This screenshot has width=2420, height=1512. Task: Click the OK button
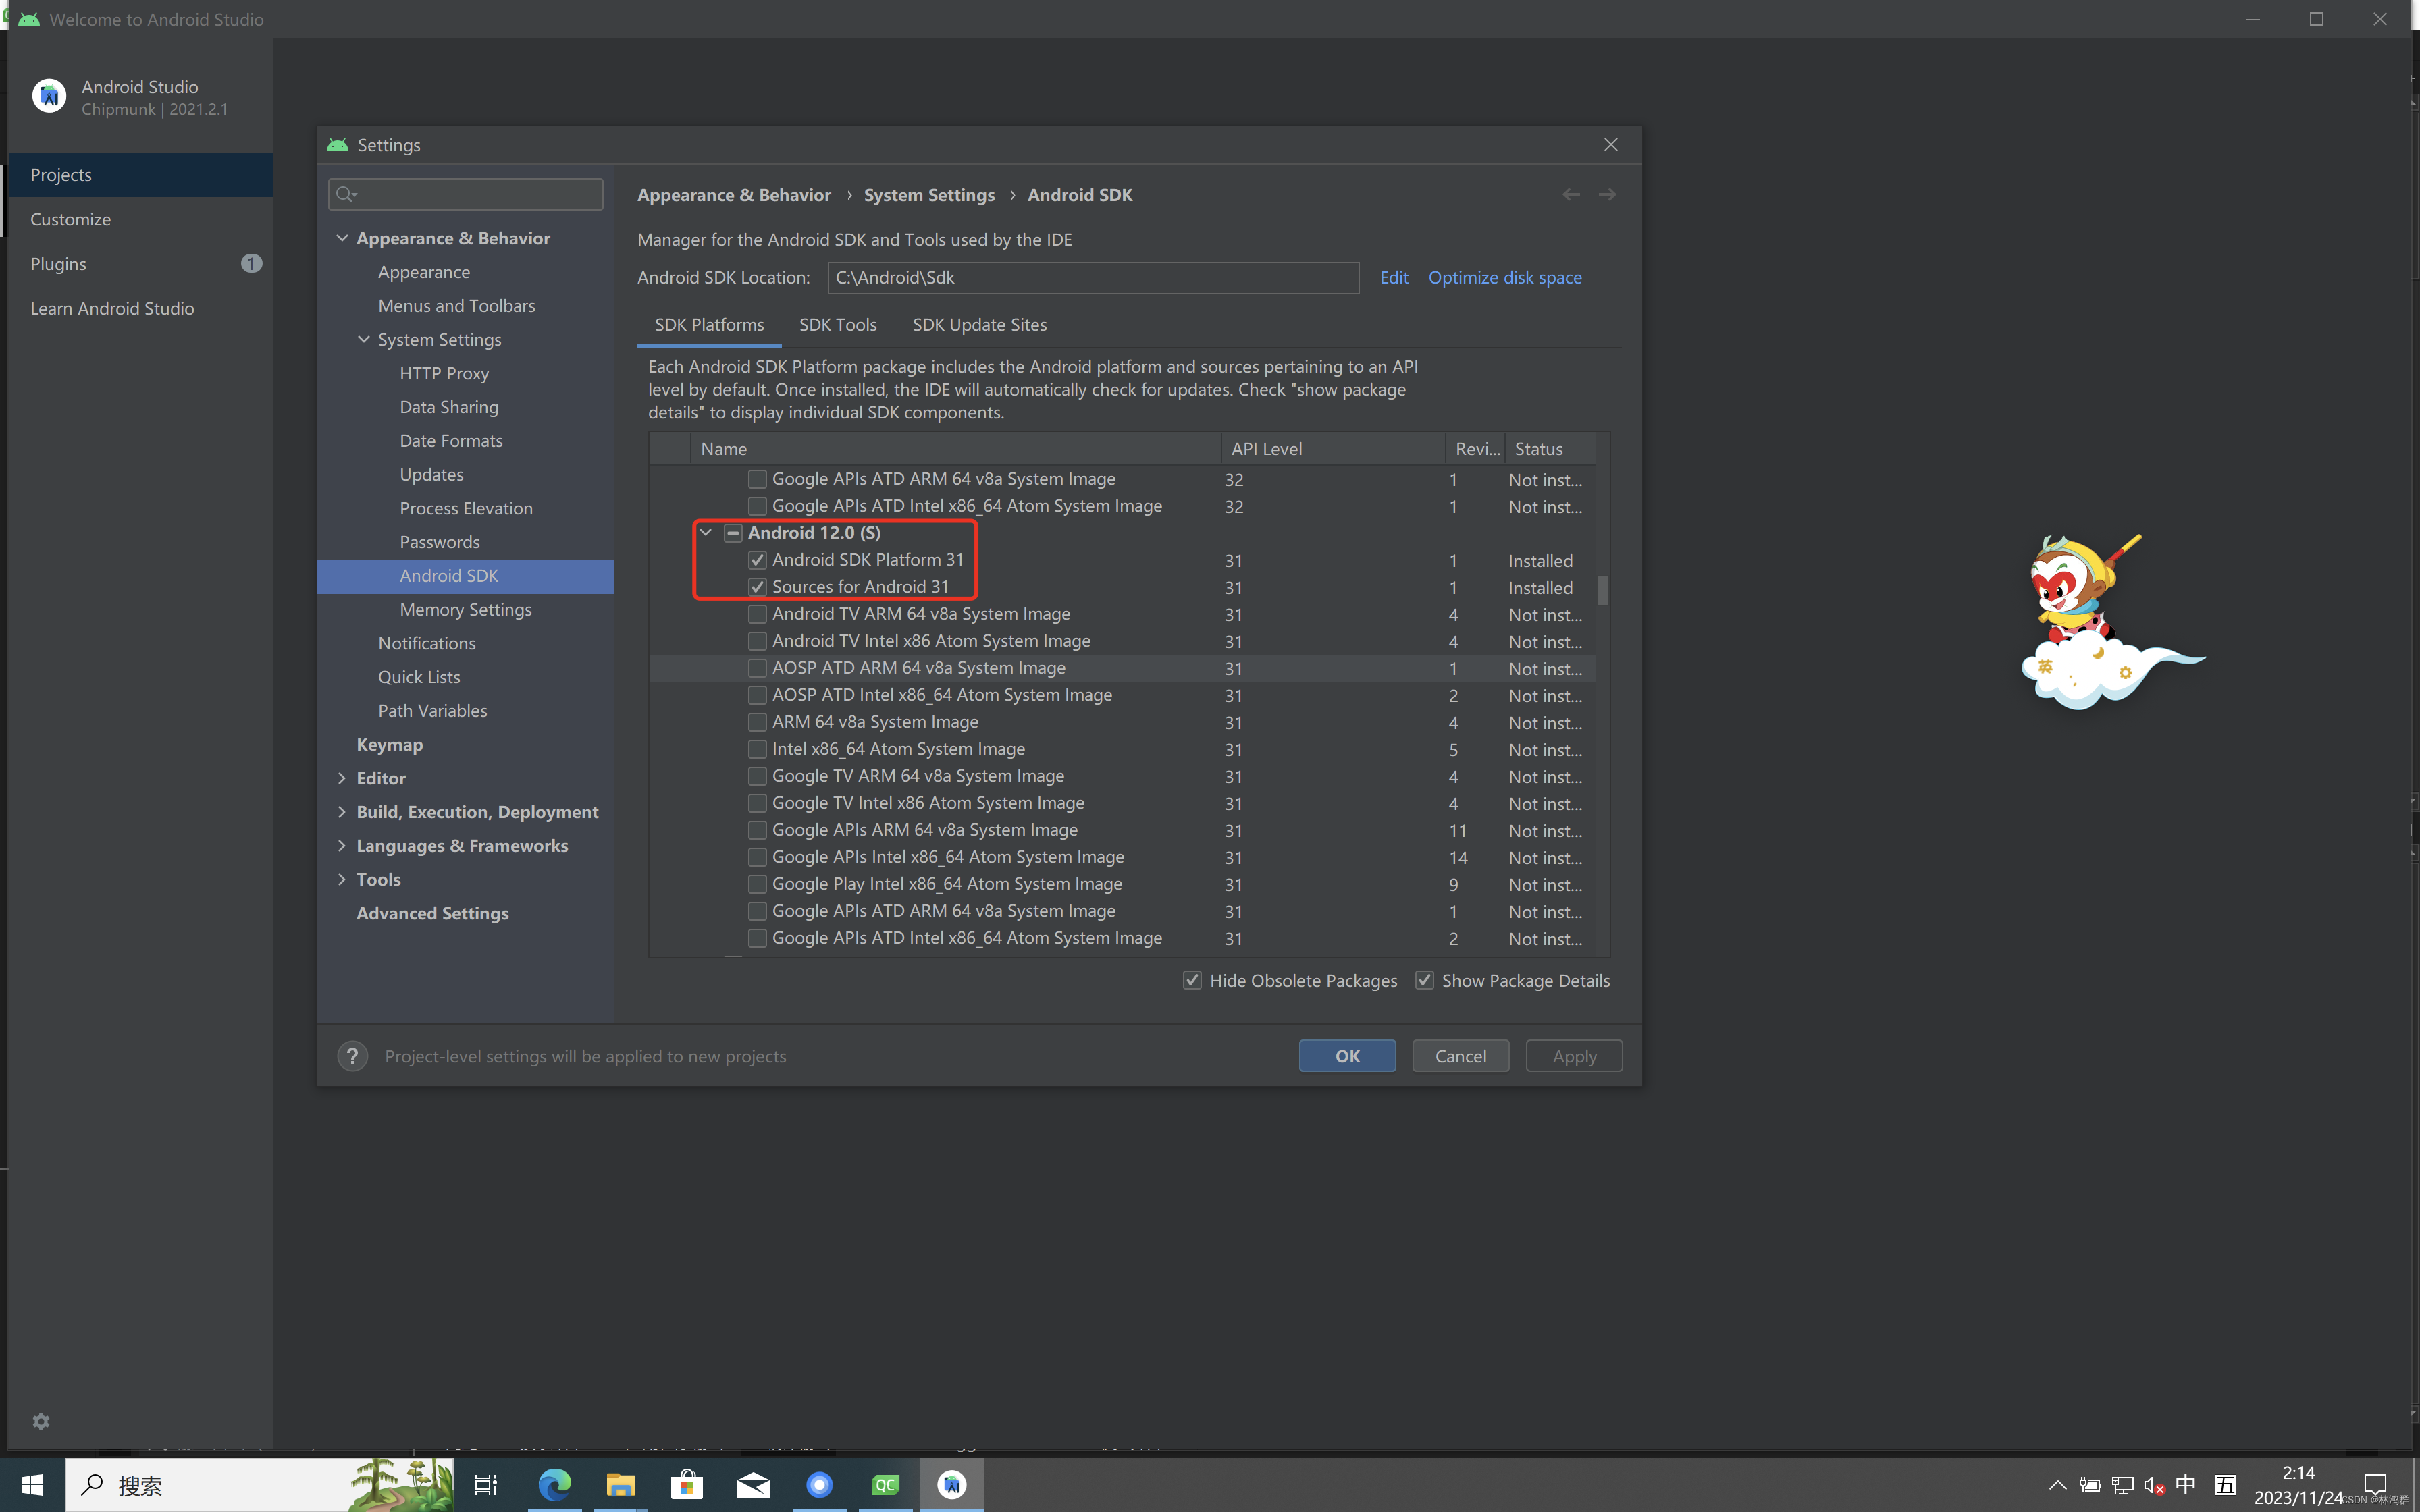1347,1056
